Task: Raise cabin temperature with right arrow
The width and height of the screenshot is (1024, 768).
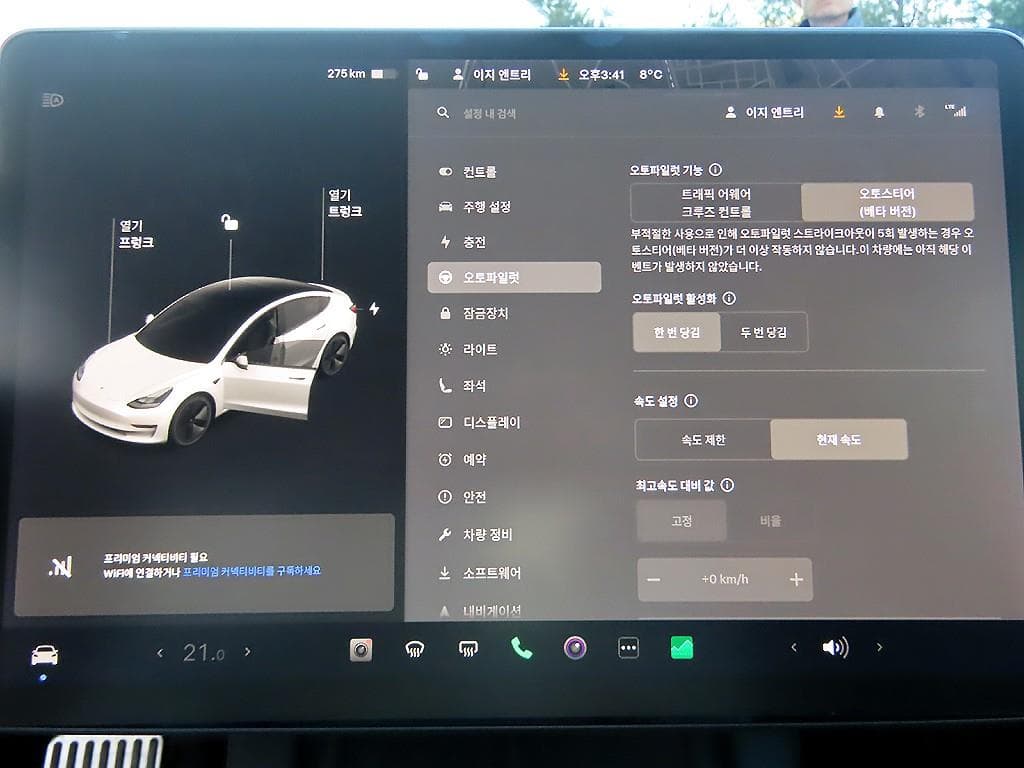Action: tap(248, 651)
